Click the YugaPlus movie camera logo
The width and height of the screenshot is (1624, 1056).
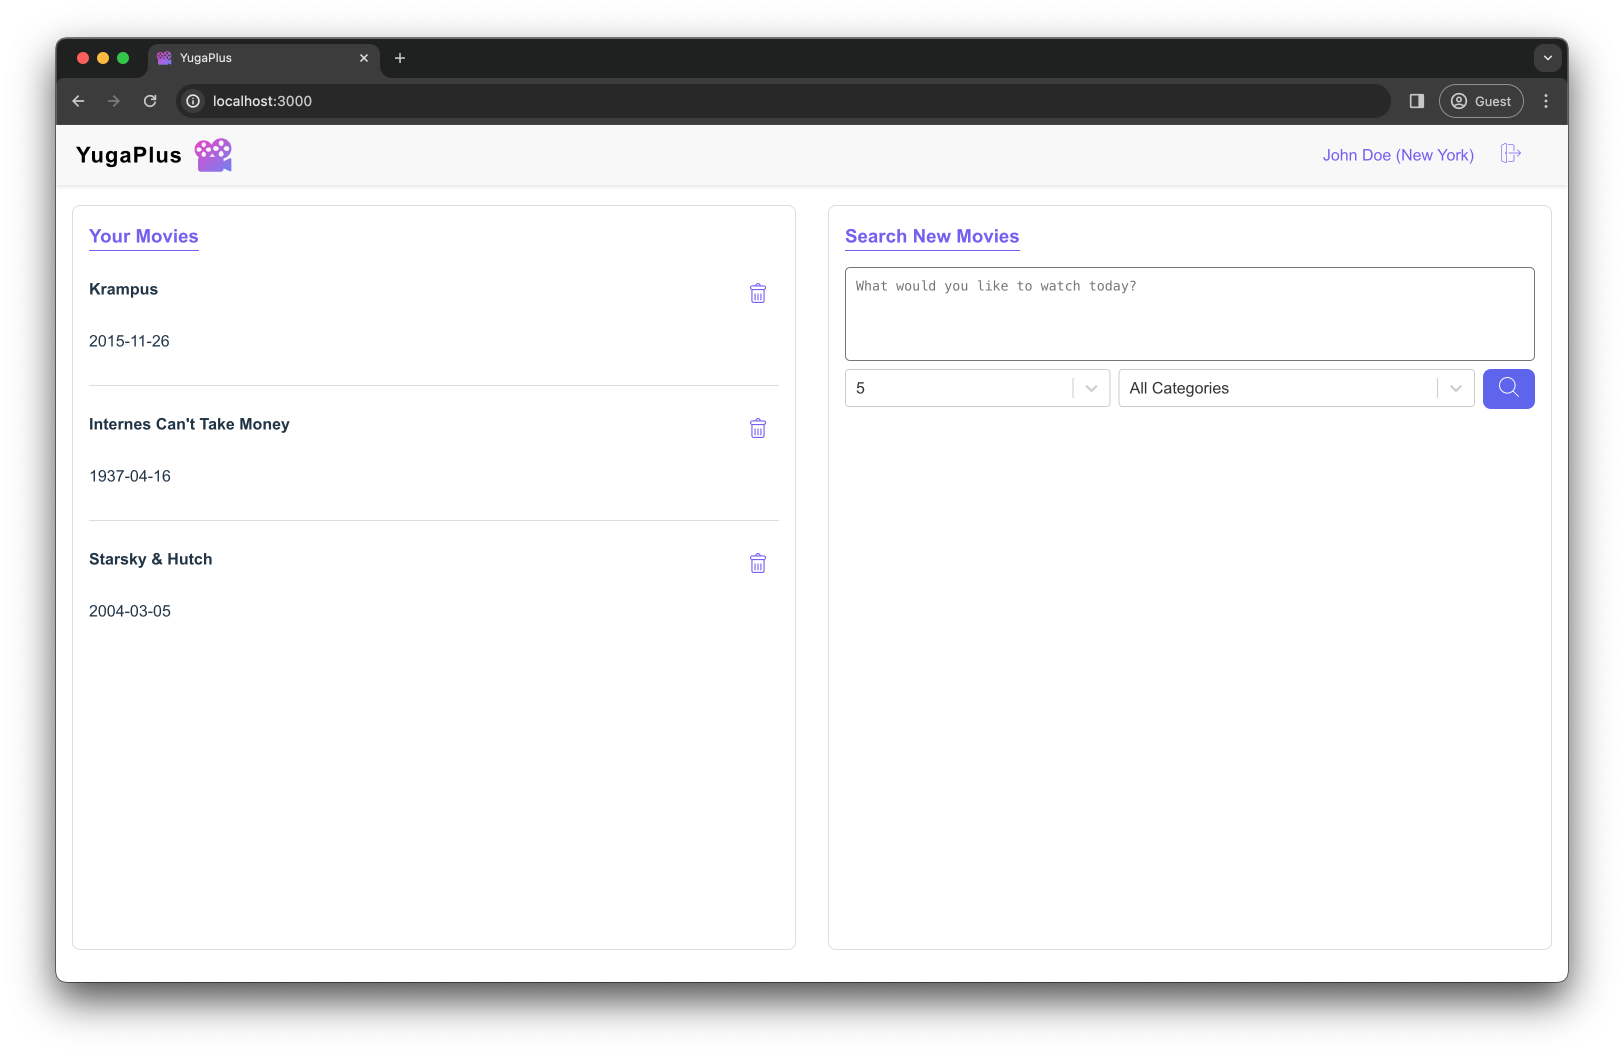click(213, 155)
